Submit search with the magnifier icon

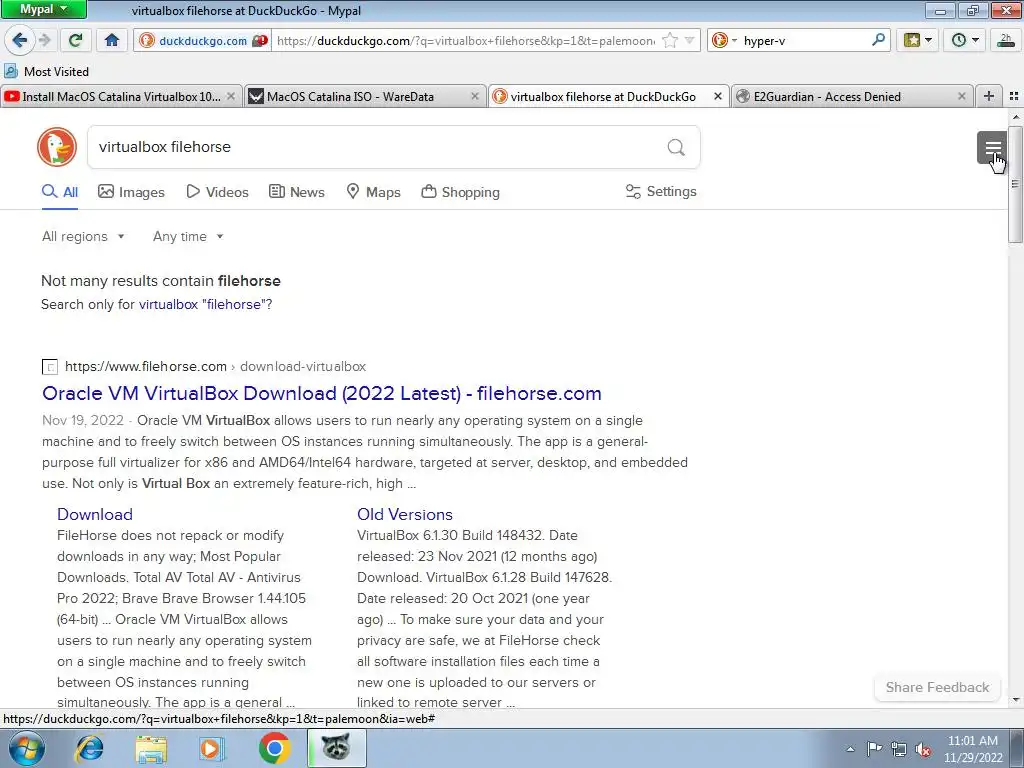[x=676, y=147]
